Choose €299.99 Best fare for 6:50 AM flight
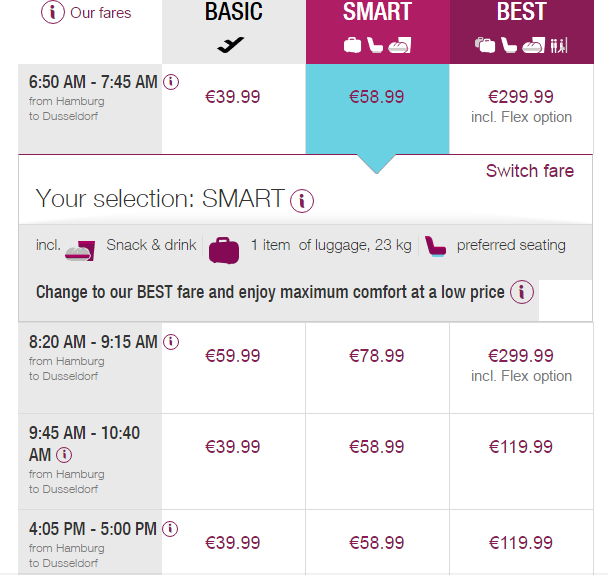The height and width of the screenshot is (575, 608). 521,97
